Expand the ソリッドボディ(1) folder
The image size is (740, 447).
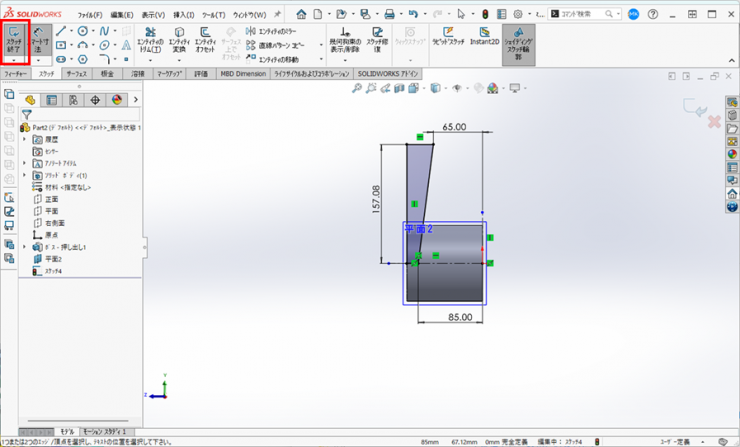tap(25, 175)
